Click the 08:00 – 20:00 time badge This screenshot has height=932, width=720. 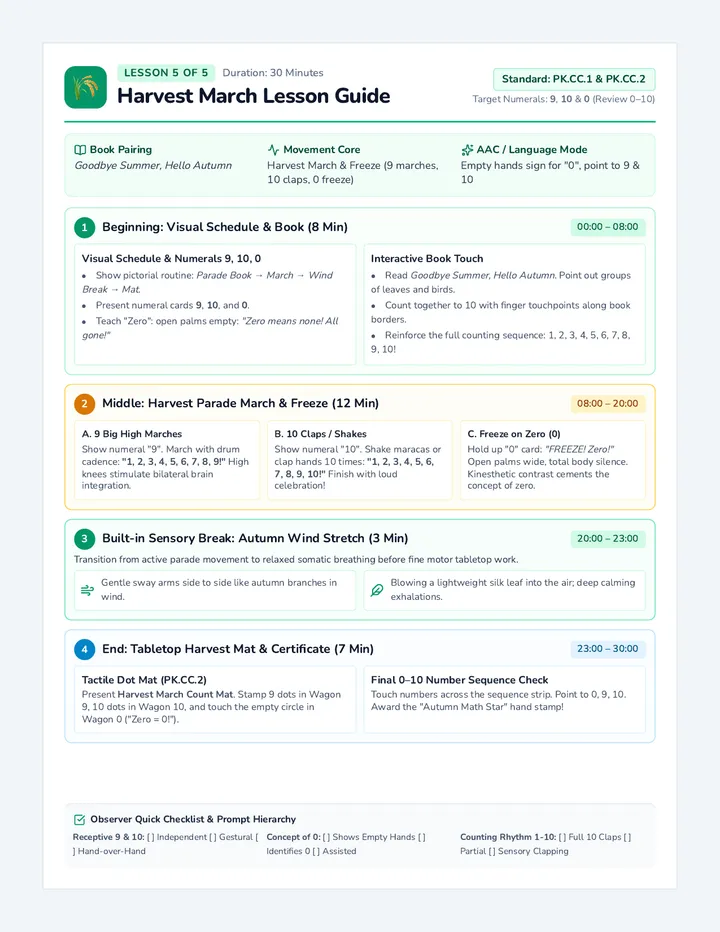[x=608, y=404]
